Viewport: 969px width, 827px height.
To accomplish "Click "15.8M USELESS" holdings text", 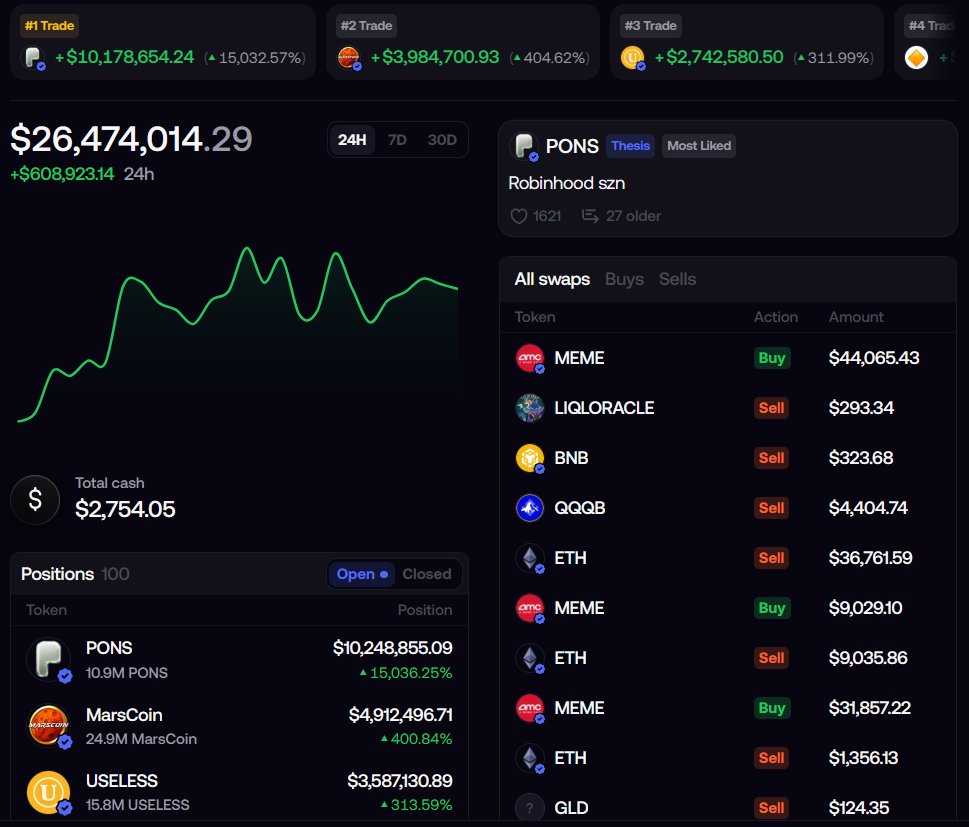I will click(137, 805).
